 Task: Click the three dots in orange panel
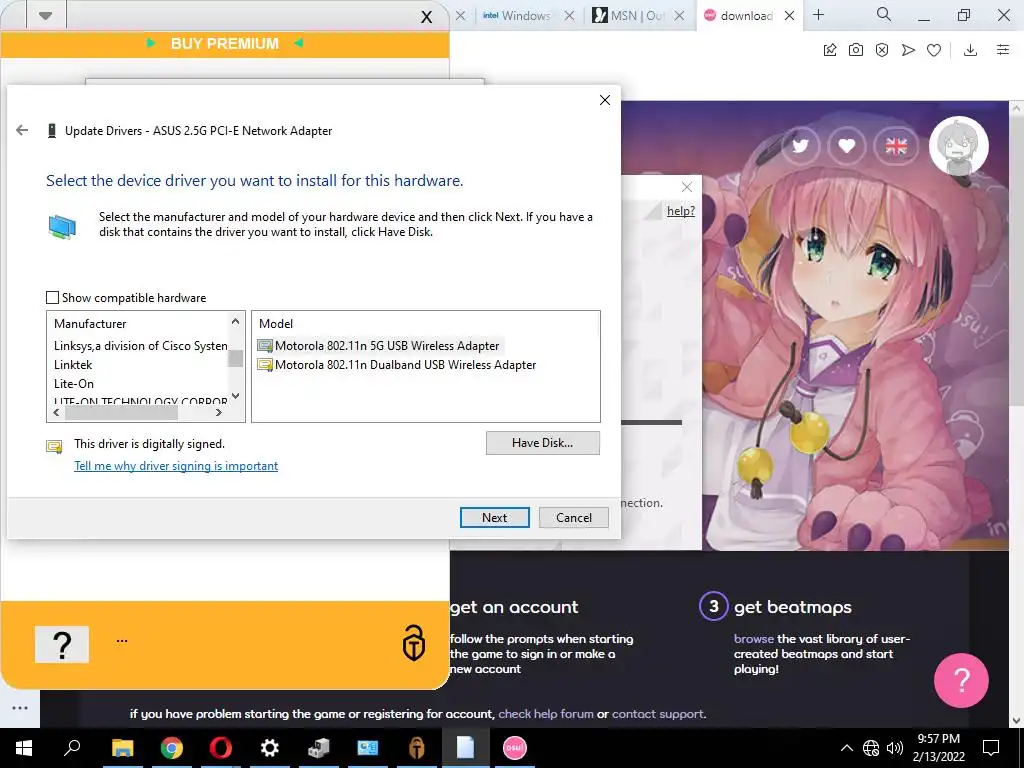click(122, 641)
